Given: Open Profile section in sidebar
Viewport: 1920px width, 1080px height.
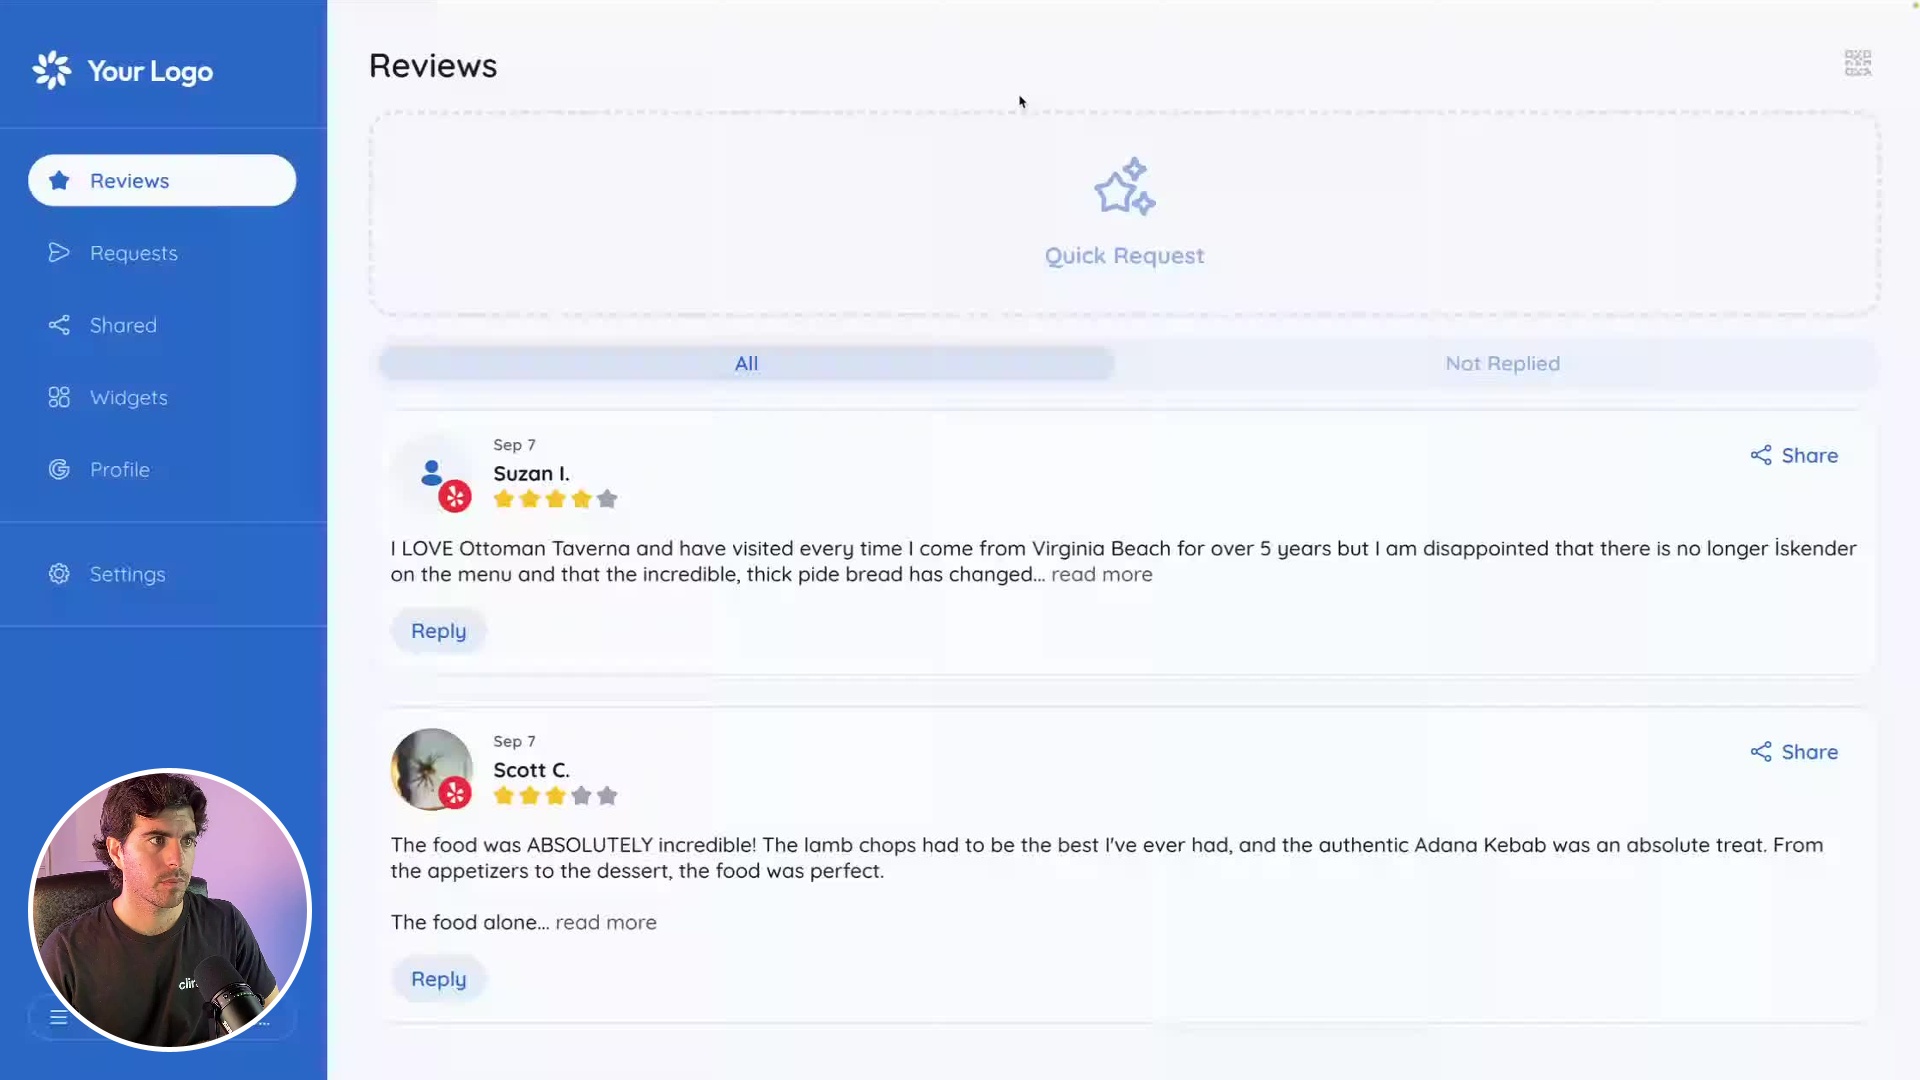Looking at the screenshot, I should [x=119, y=470].
